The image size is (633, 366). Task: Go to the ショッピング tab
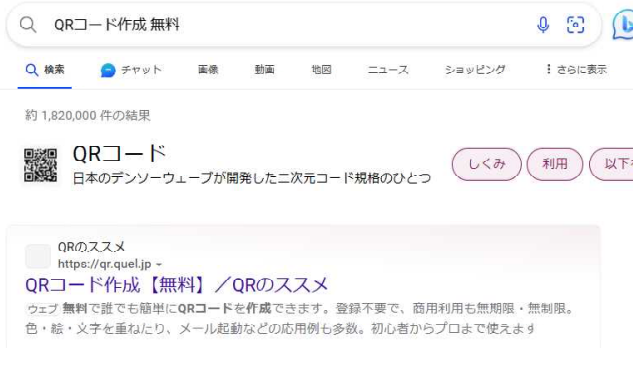[475, 69]
